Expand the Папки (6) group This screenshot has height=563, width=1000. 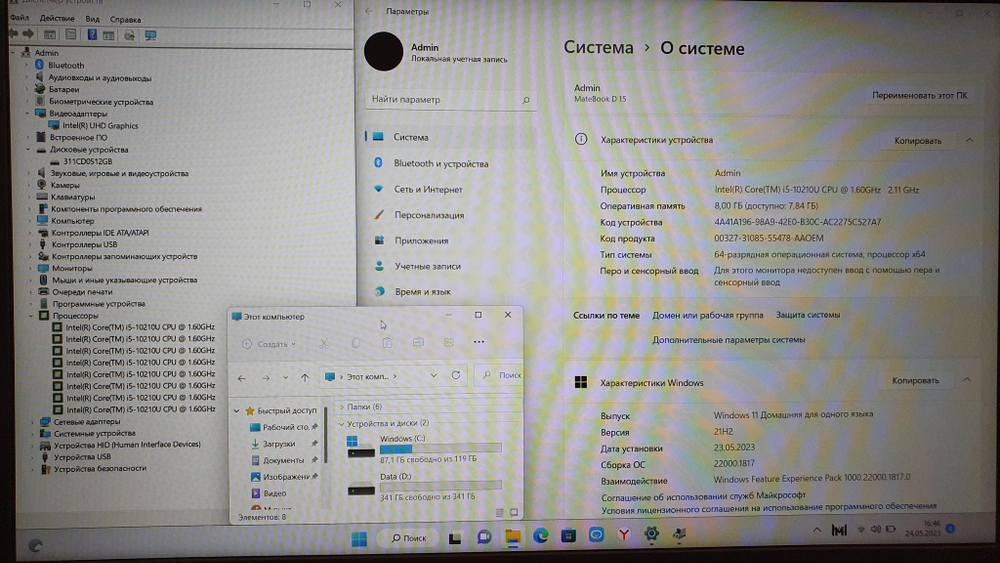pyautogui.click(x=341, y=407)
